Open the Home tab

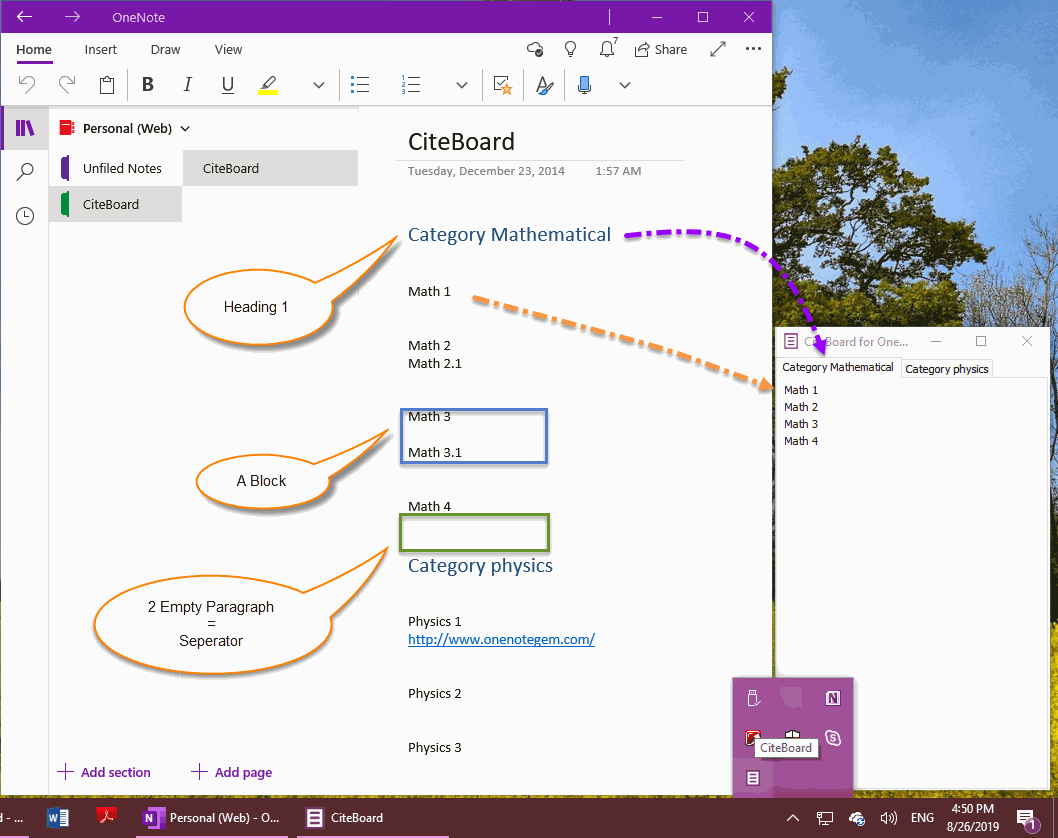coord(34,49)
